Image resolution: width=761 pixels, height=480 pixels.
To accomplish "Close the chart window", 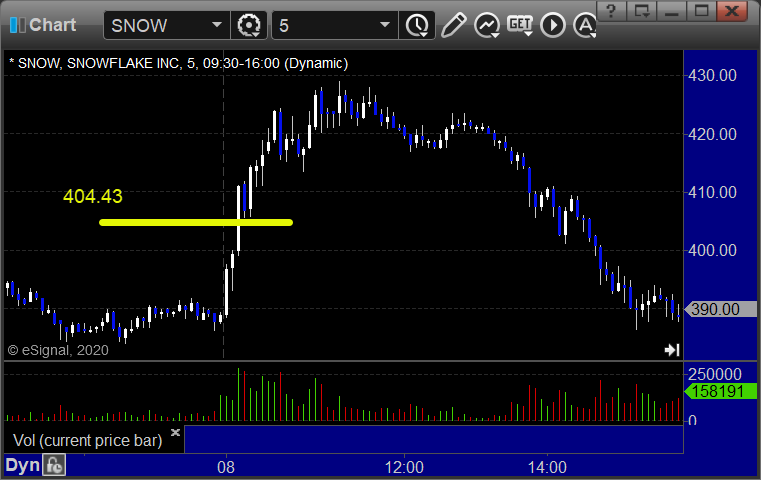I will click(732, 11).
